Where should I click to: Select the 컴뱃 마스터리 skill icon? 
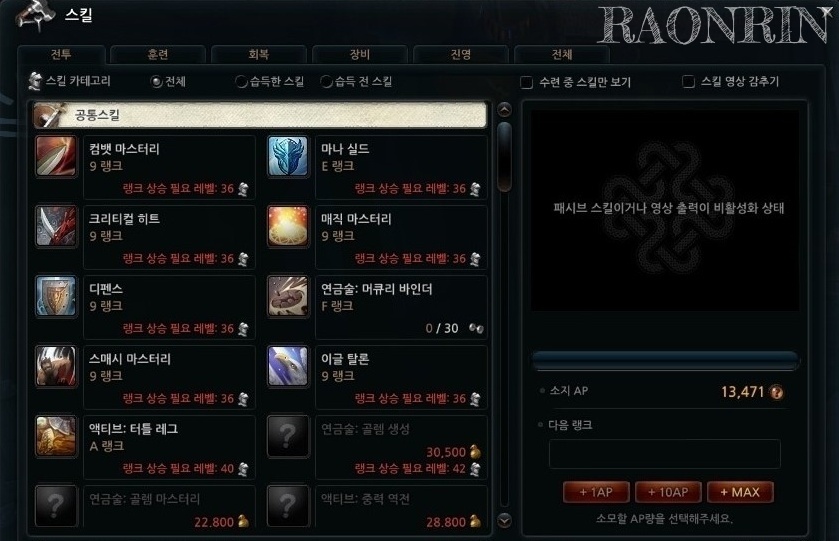(x=56, y=156)
